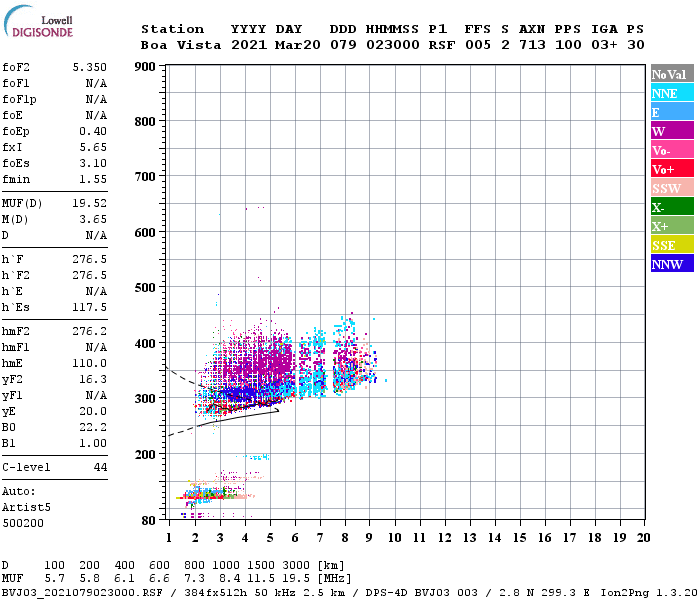
Task: Click the 80 km y-axis label
Action: [149, 521]
